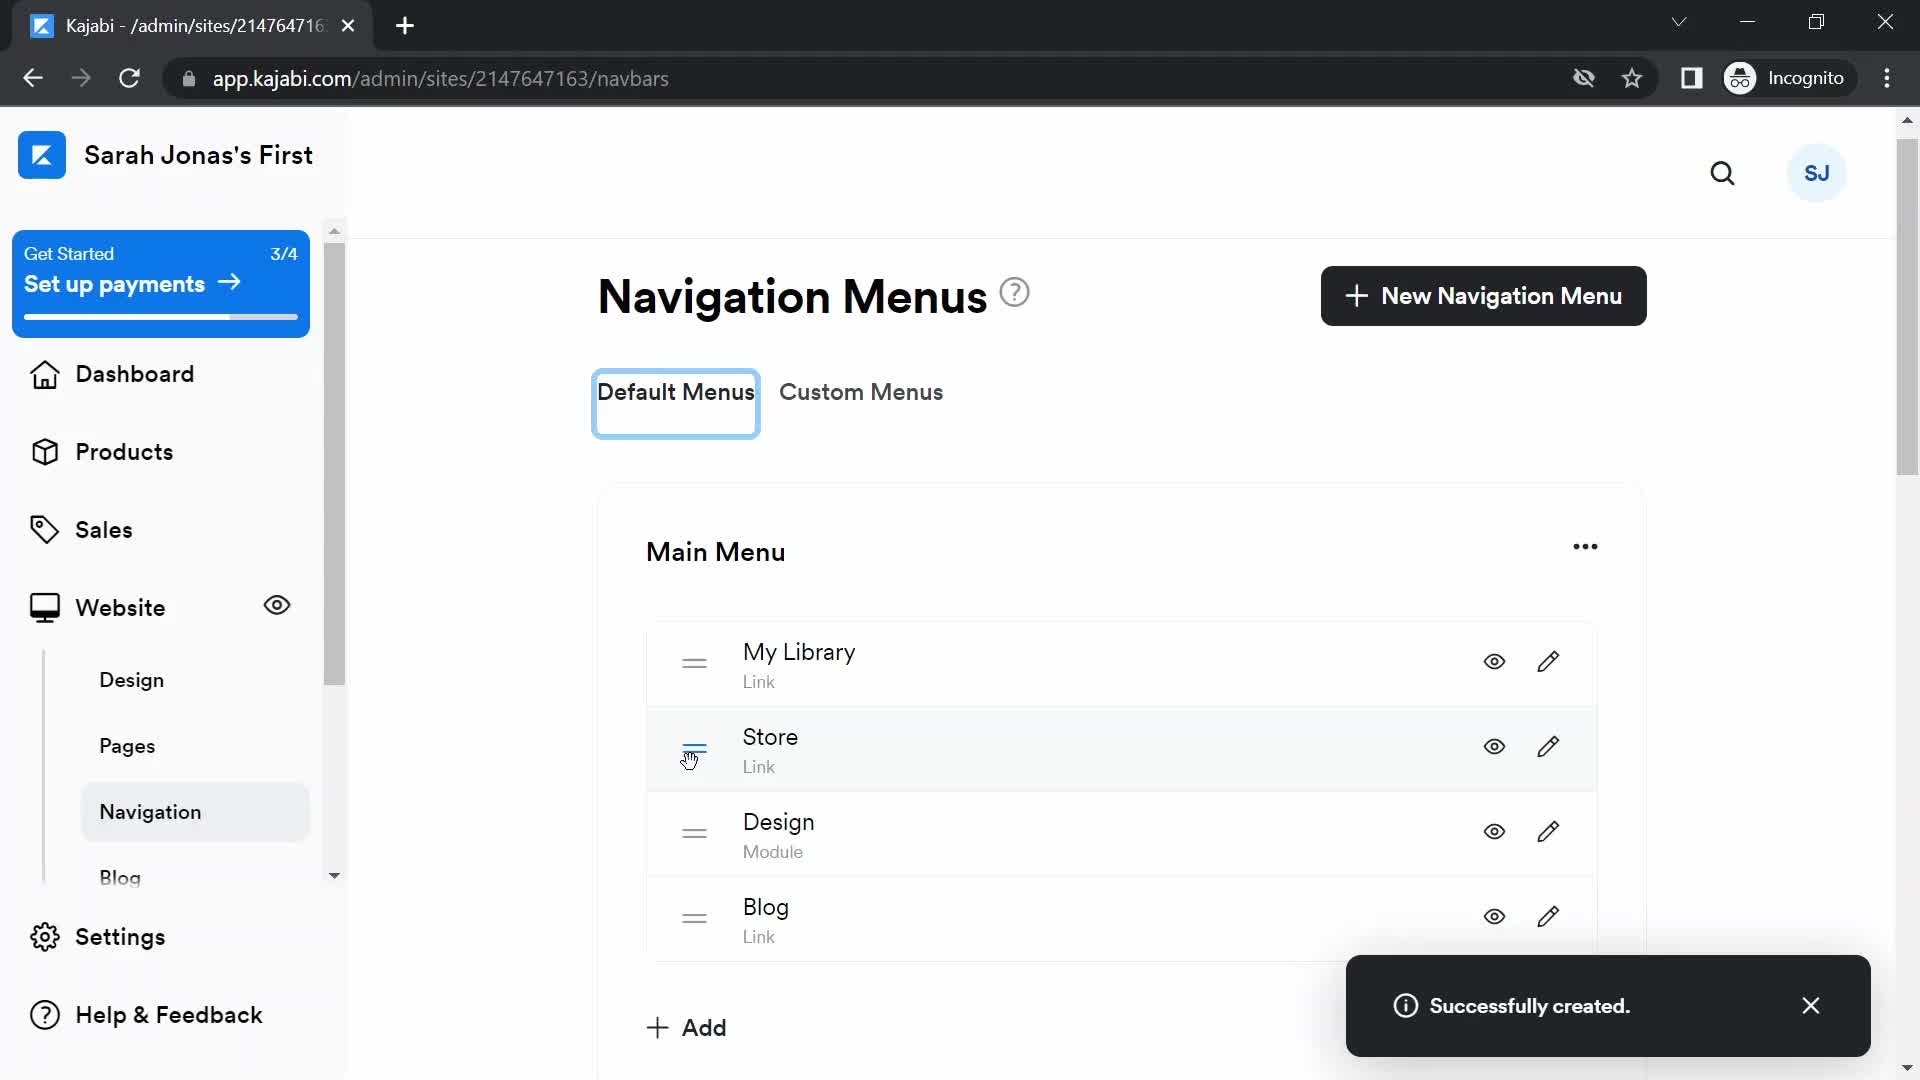Edit the My Library link
This screenshot has width=1920, height=1080.
pos(1548,661)
